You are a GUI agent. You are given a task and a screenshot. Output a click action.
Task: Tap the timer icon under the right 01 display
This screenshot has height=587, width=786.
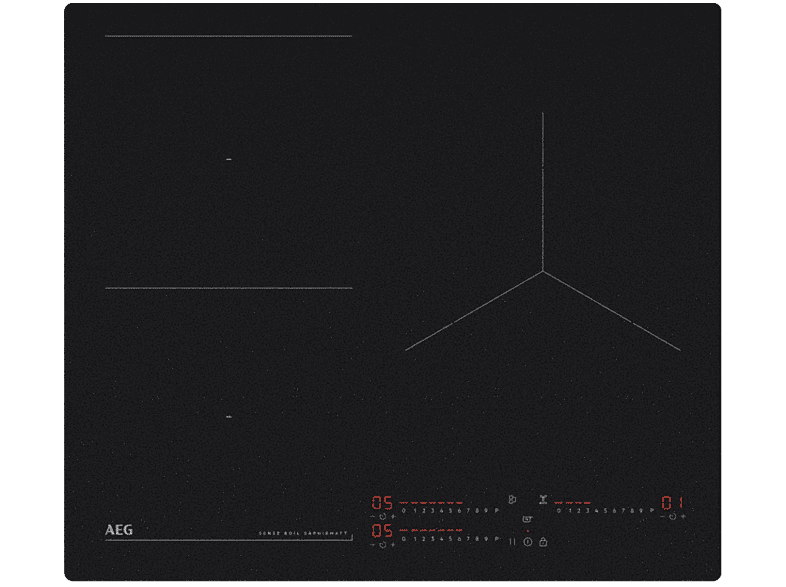pos(672,516)
